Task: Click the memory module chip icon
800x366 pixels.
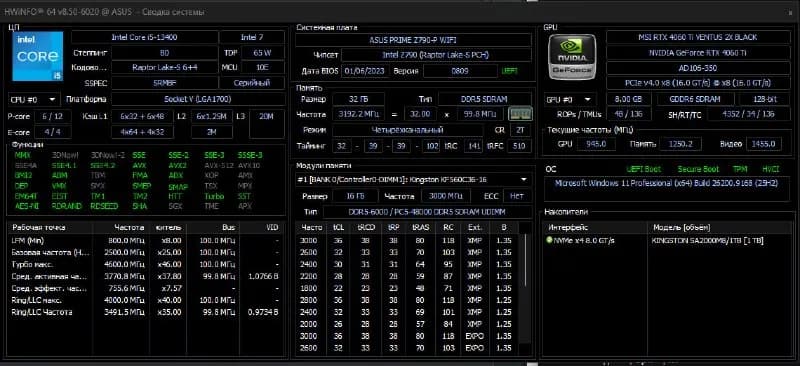Action: [520, 114]
